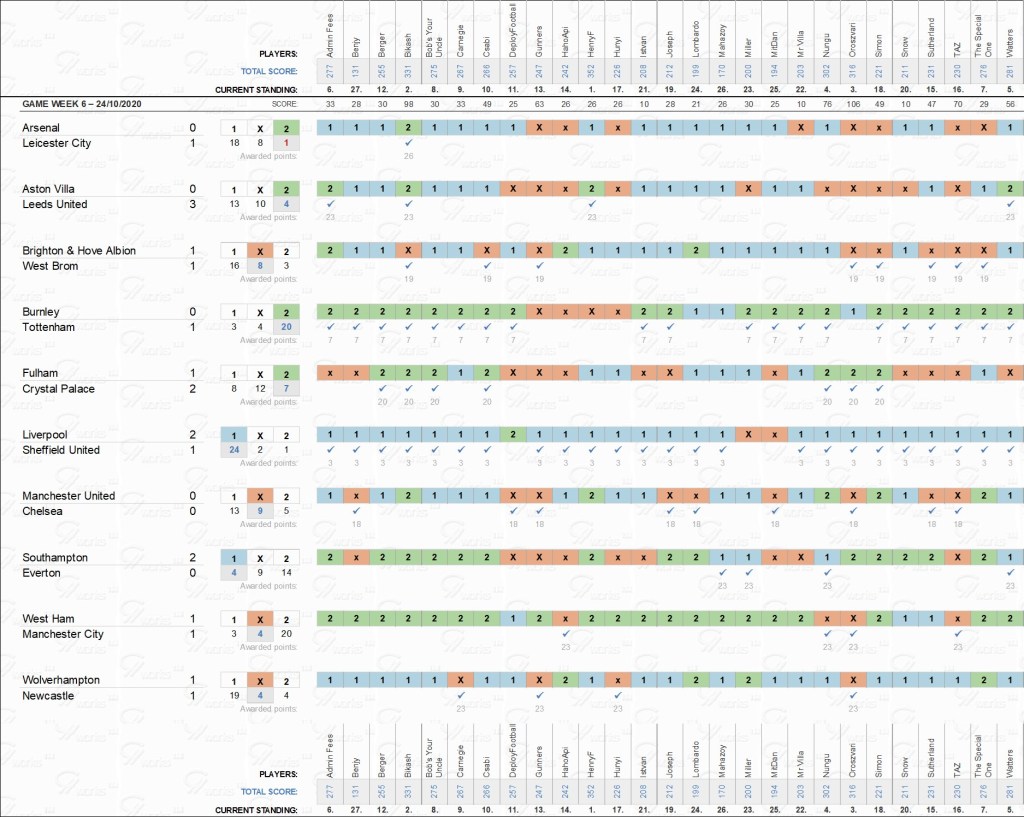The width and height of the screenshot is (1024, 817).
Task: Click Carnage's checkmark in the Wolverhampton row
Action: click(460, 695)
